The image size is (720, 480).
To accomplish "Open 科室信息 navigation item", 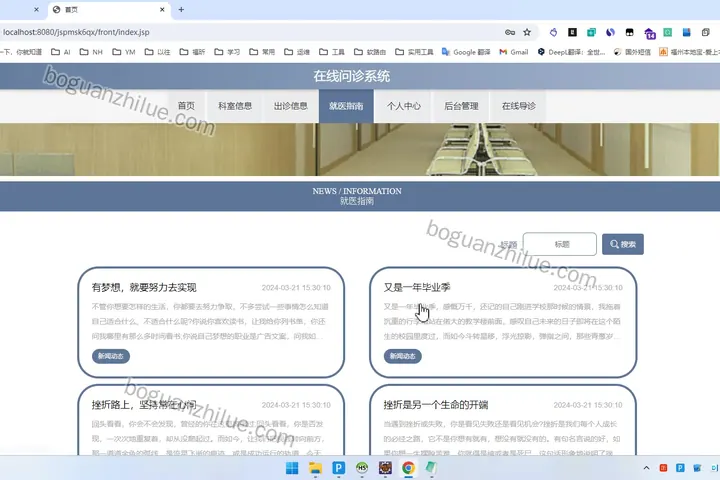I will coord(235,106).
